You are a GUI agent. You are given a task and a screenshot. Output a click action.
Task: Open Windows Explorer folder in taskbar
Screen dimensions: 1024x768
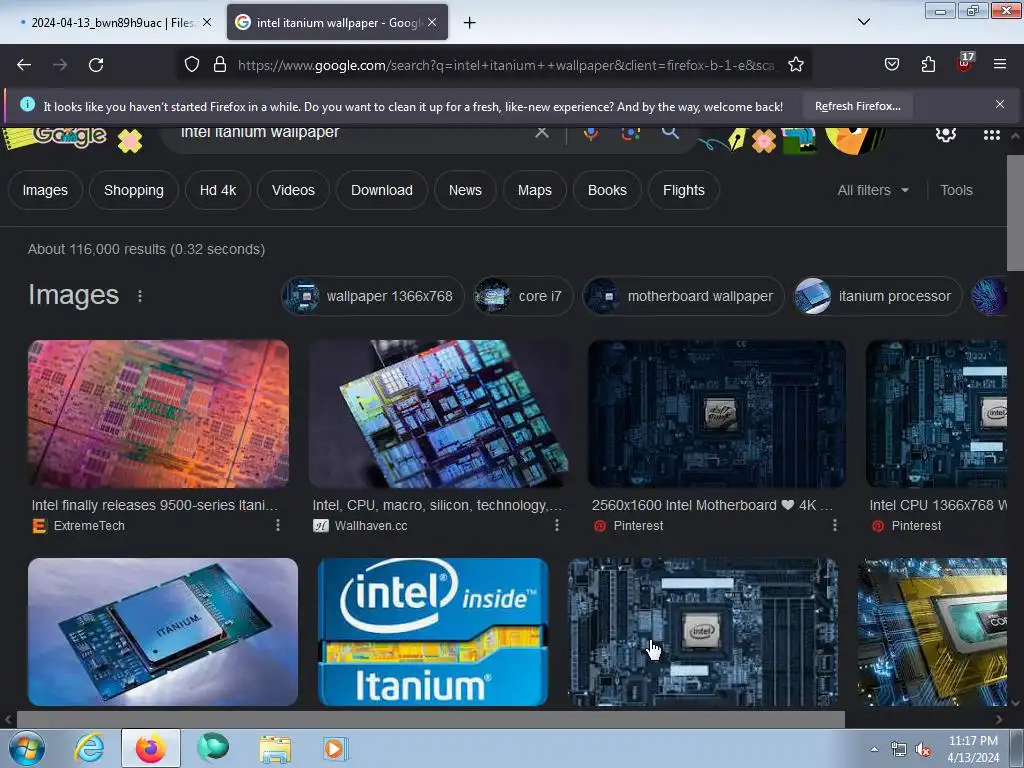[275, 748]
